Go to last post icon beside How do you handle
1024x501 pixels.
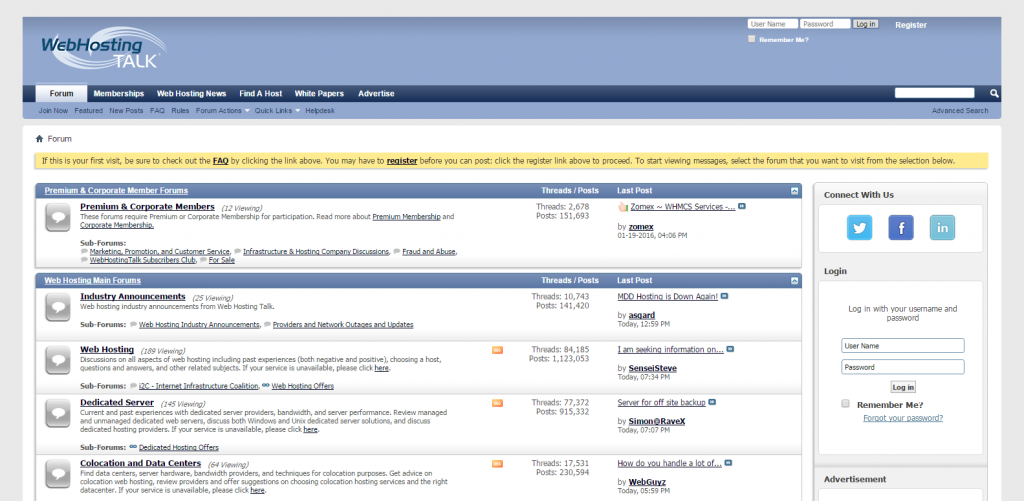pyautogui.click(x=728, y=462)
